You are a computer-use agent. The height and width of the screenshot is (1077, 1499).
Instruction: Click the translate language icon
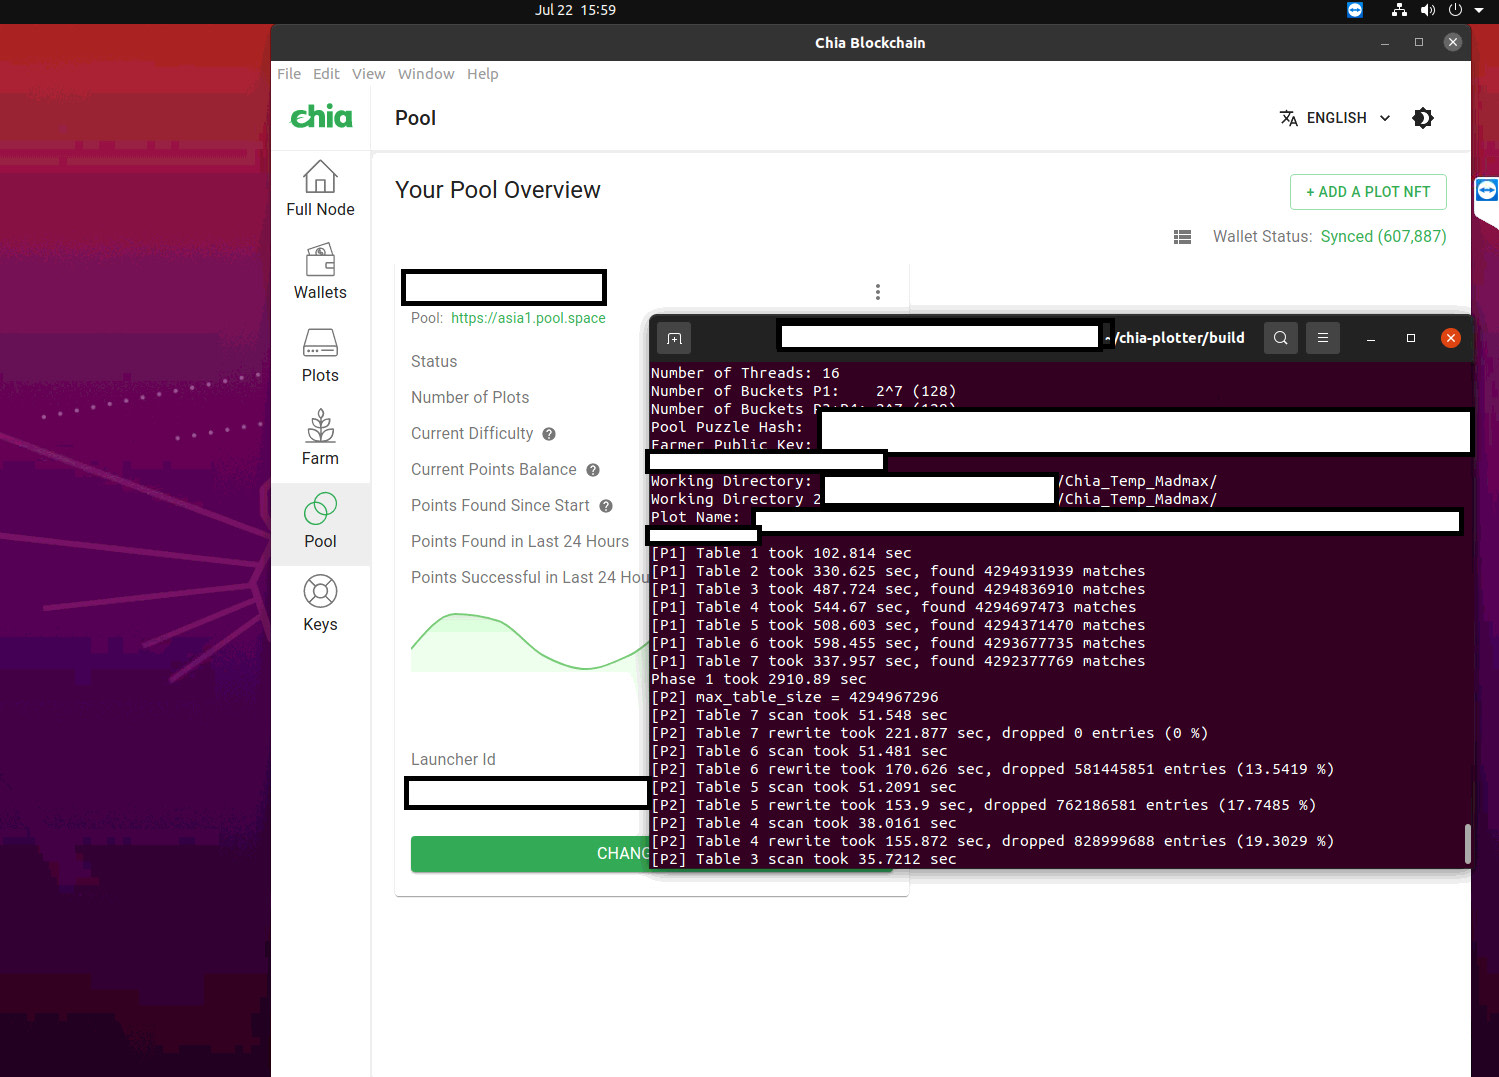coord(1289,118)
